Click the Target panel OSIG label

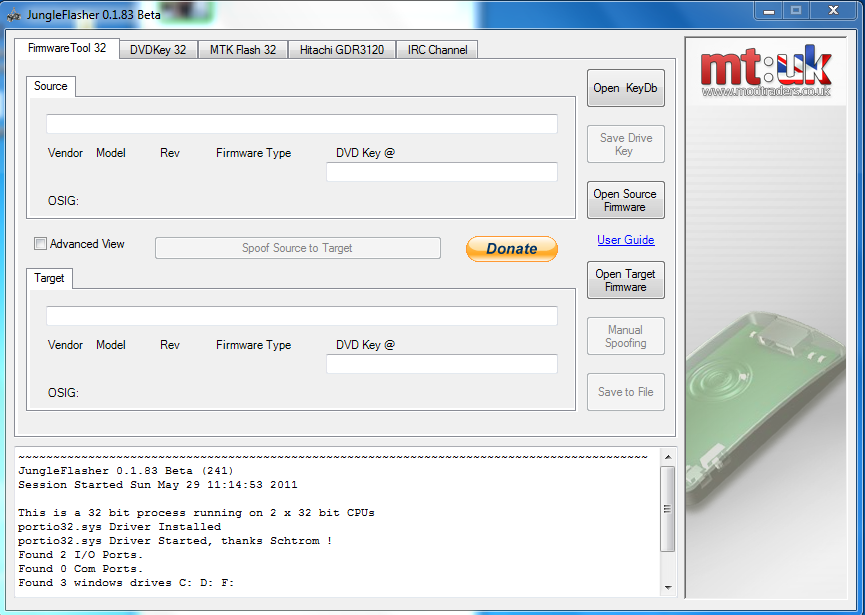63,393
